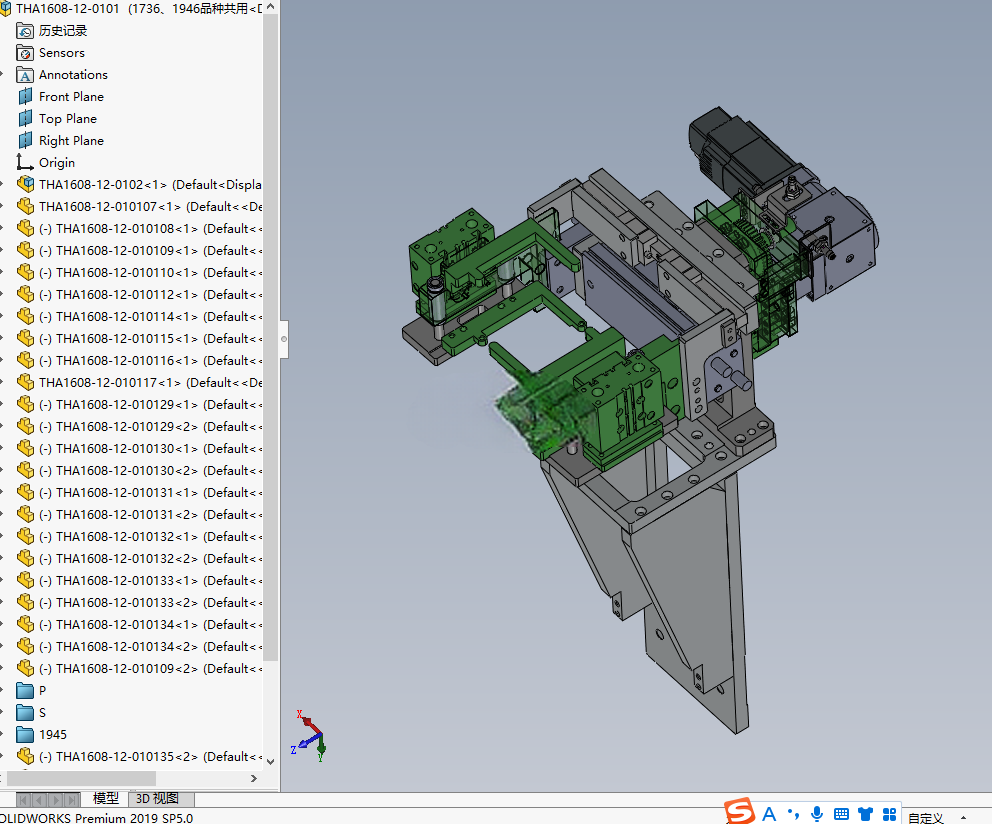Click the microphone icon in IME bar
992x824 pixels.
[x=817, y=814]
